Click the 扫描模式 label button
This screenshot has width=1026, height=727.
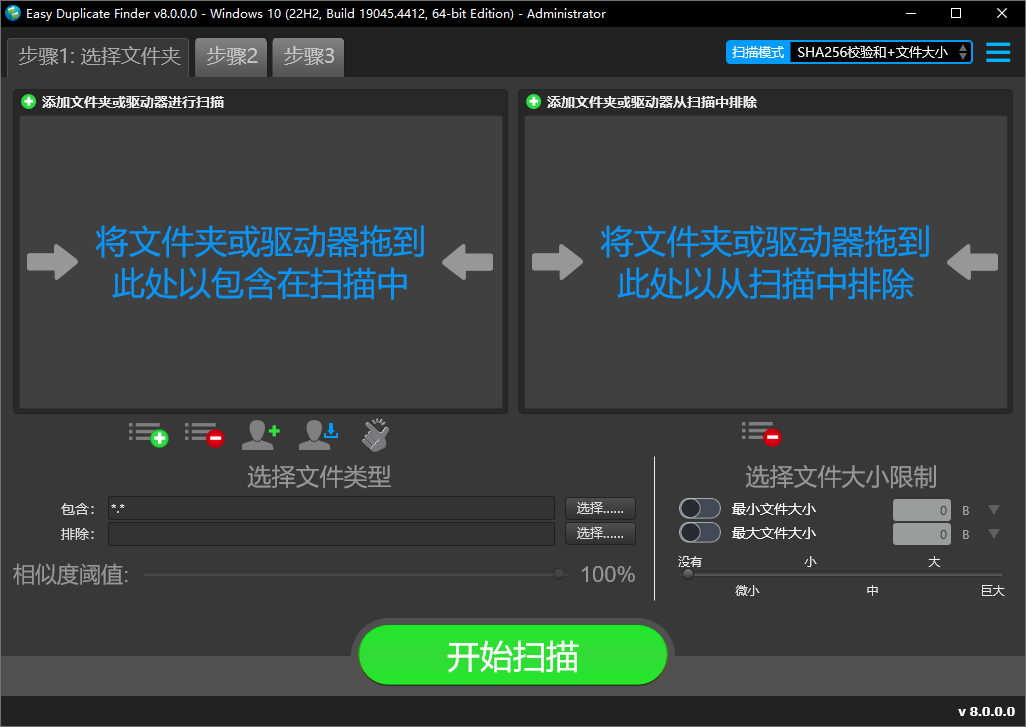(x=758, y=52)
